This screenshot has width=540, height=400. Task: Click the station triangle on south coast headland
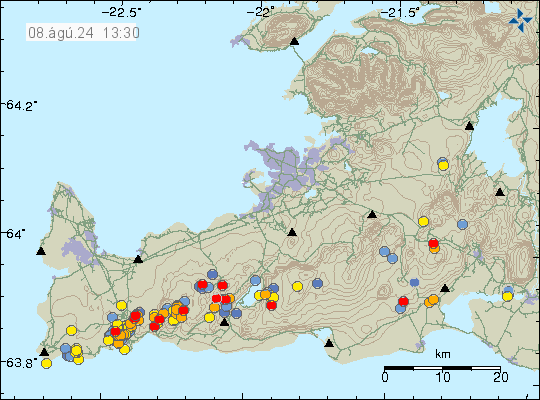tap(329, 343)
